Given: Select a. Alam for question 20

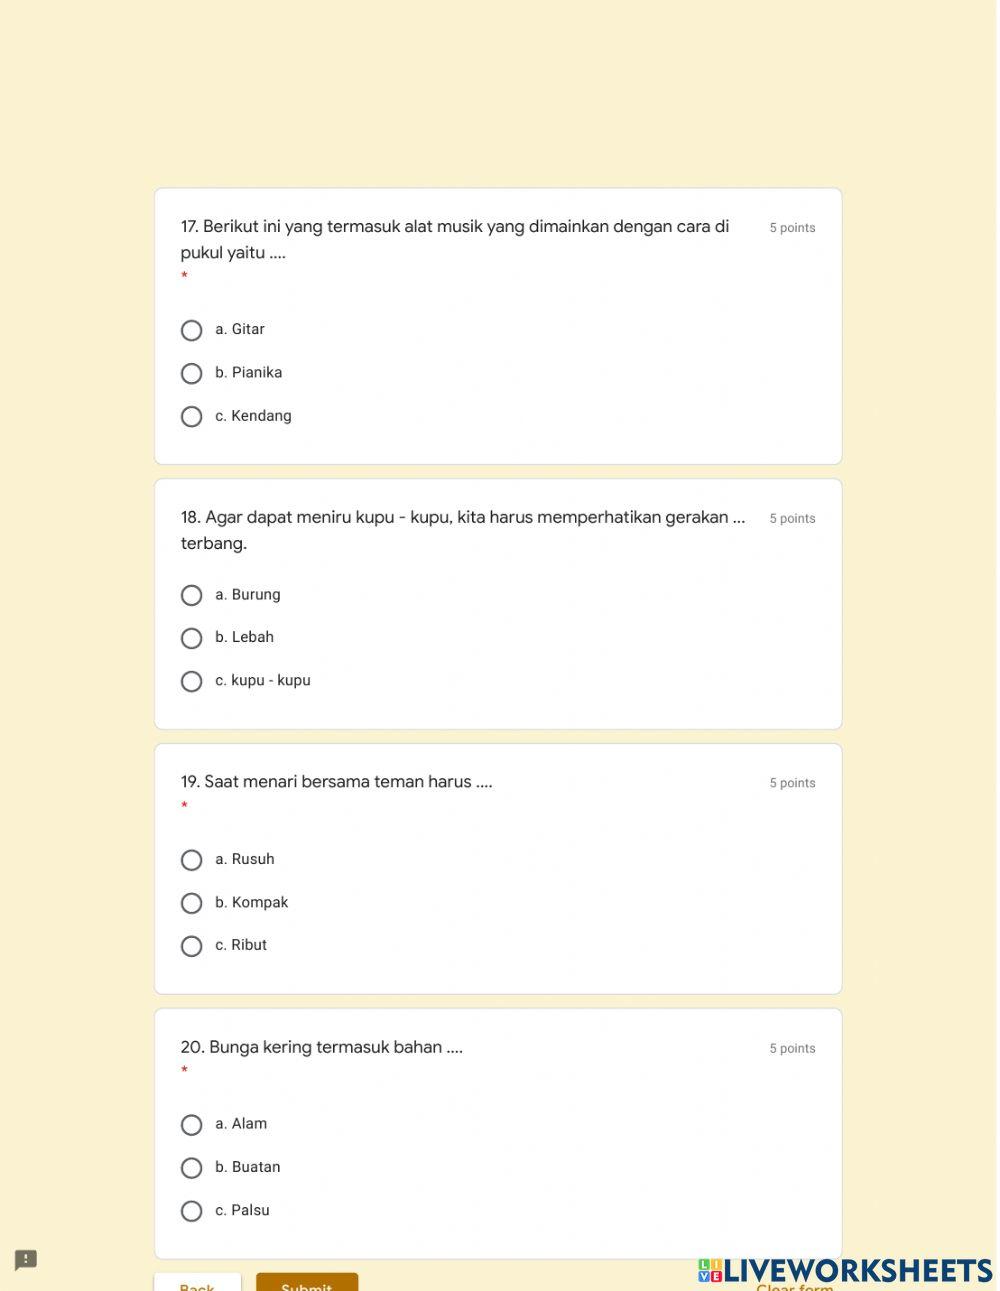Looking at the screenshot, I should [192, 1125].
